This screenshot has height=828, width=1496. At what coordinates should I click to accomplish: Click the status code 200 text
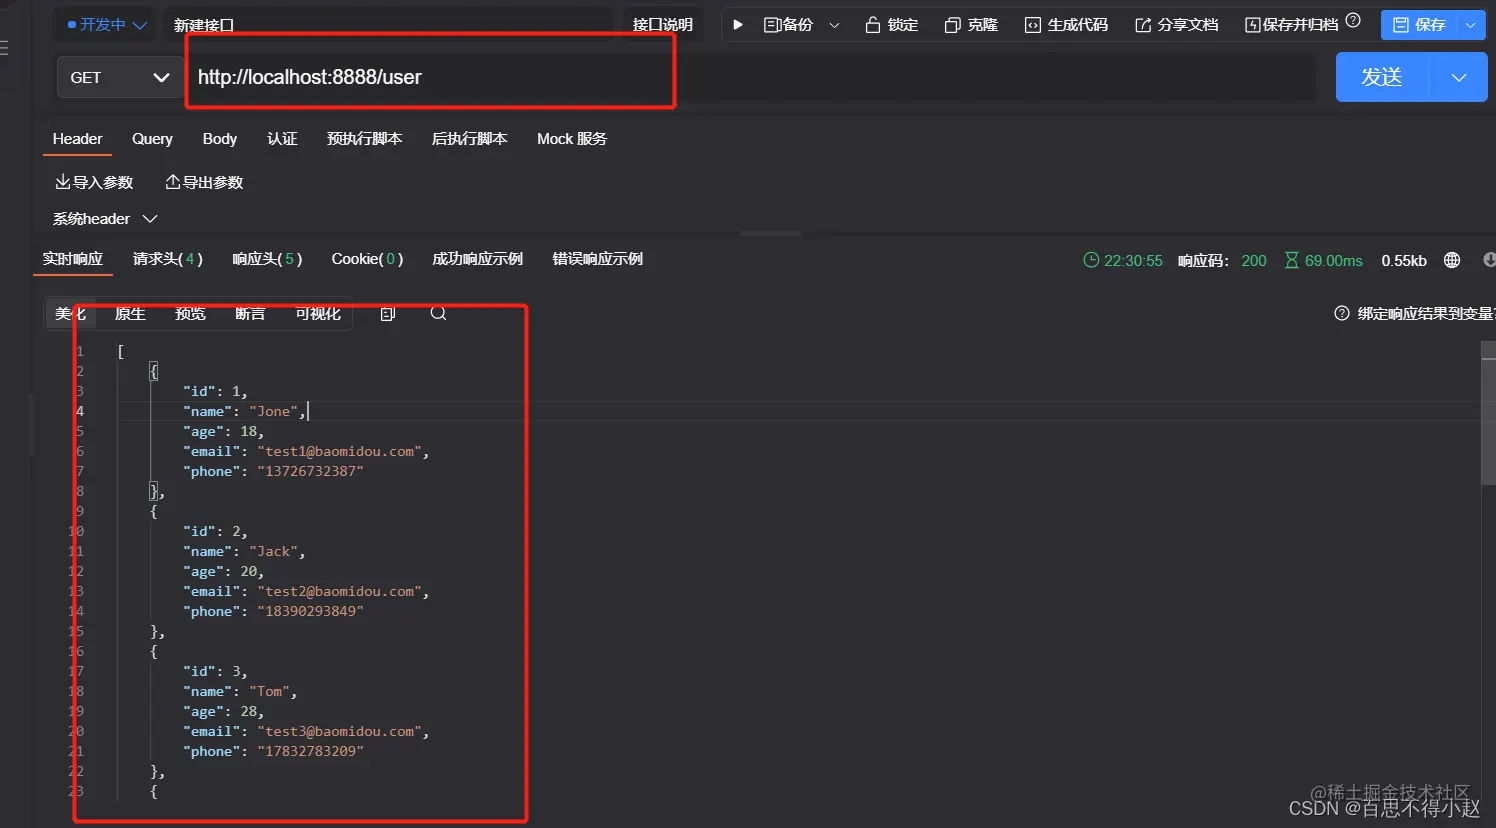point(1254,260)
